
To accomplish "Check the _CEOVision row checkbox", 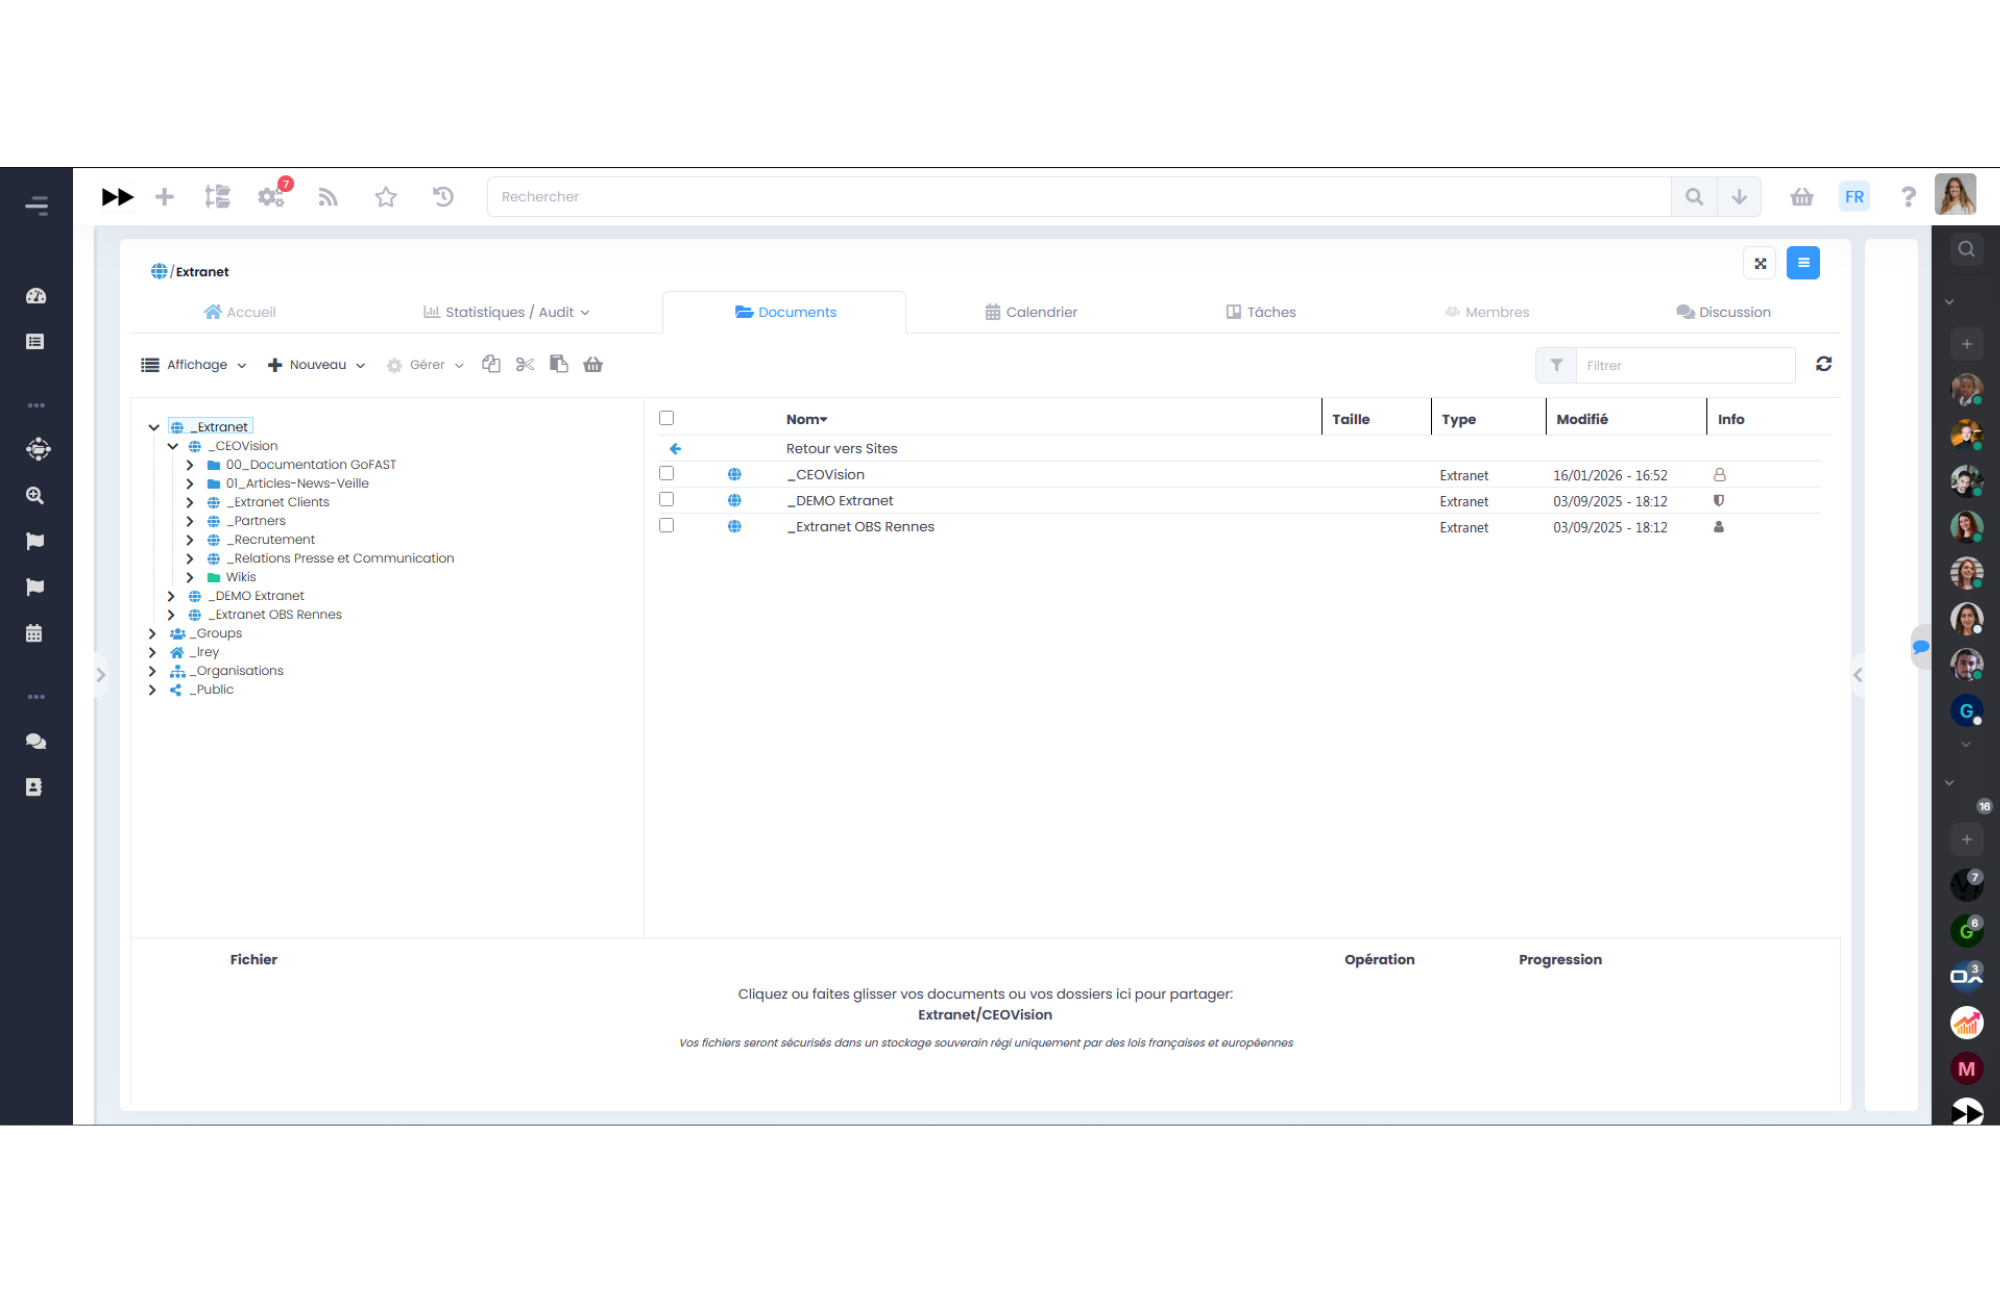I will tap(667, 474).
